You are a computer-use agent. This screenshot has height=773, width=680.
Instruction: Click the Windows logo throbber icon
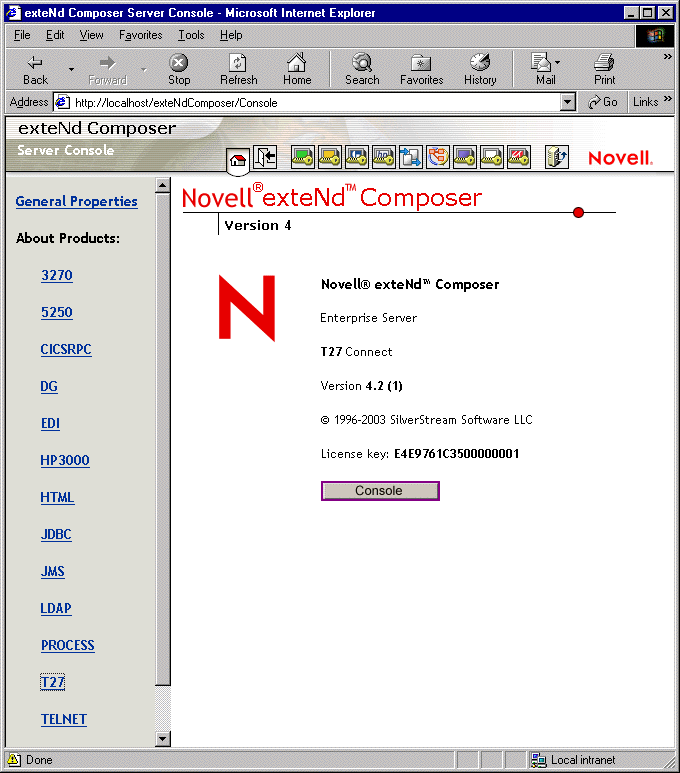click(x=655, y=35)
